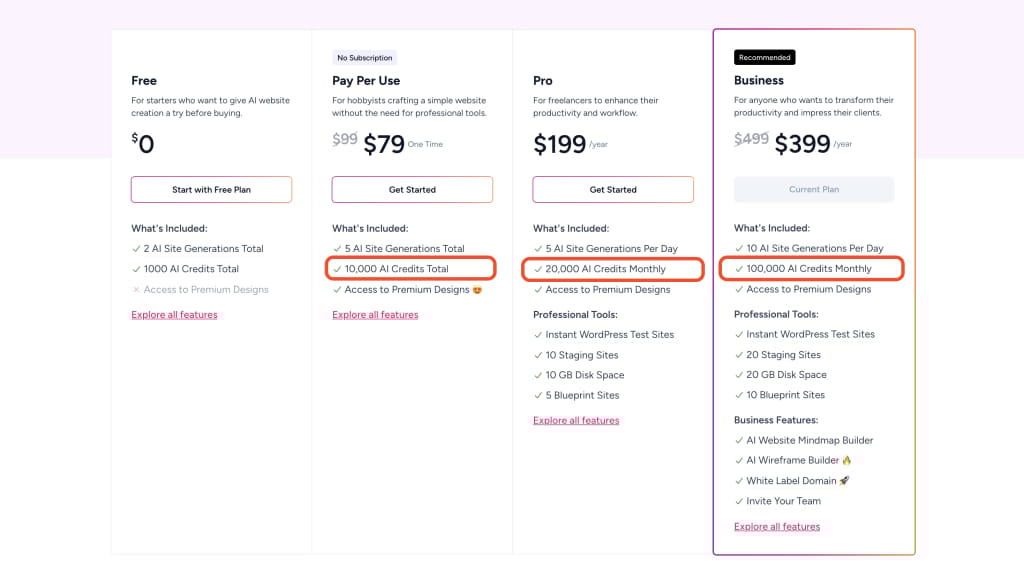Click the heart-eyes emoji beside Premium Designs
The height and width of the screenshot is (578, 1024).
tap(478, 290)
